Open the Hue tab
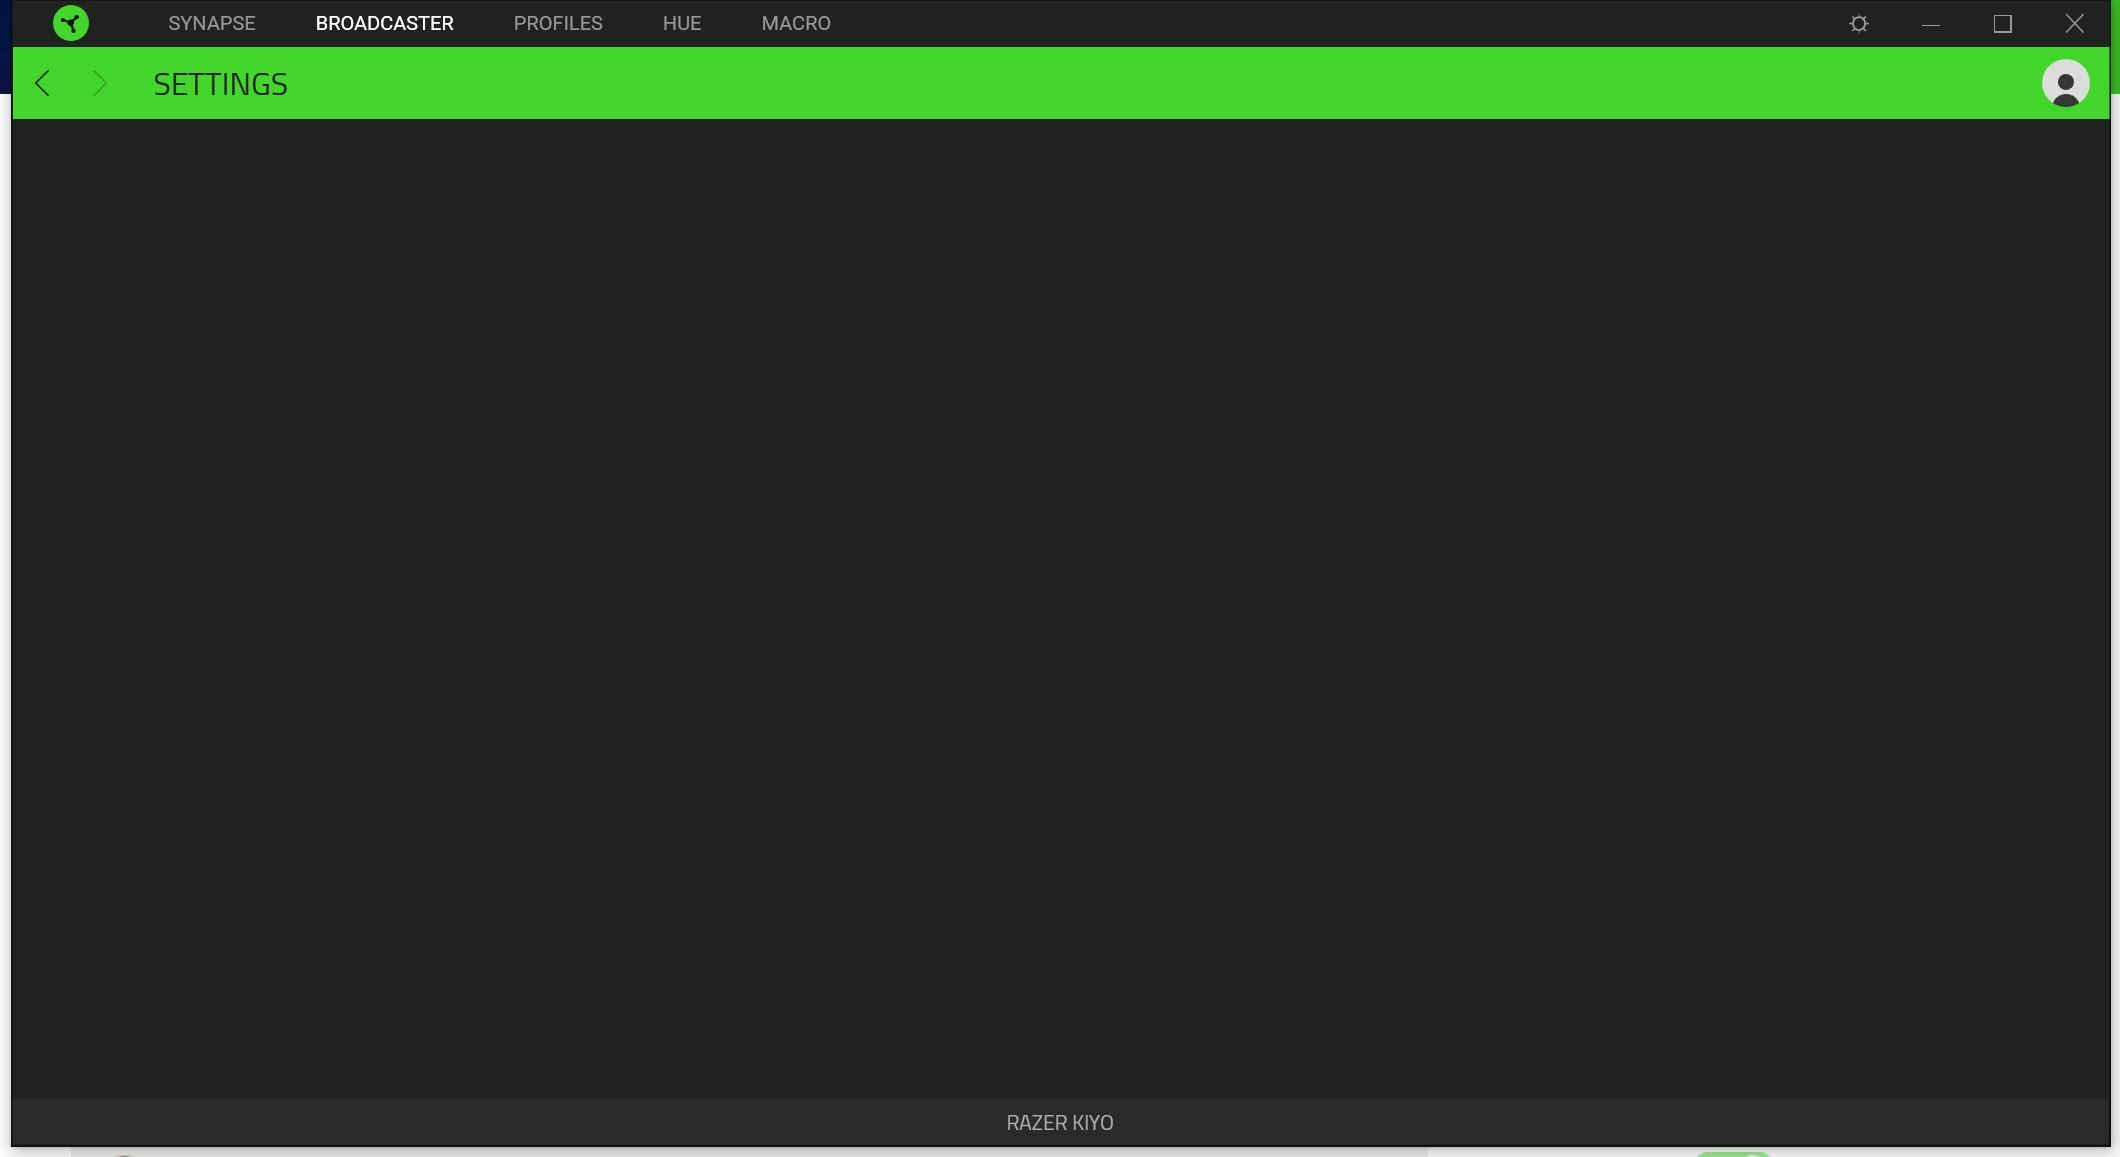The width and height of the screenshot is (2120, 1157). (x=682, y=23)
